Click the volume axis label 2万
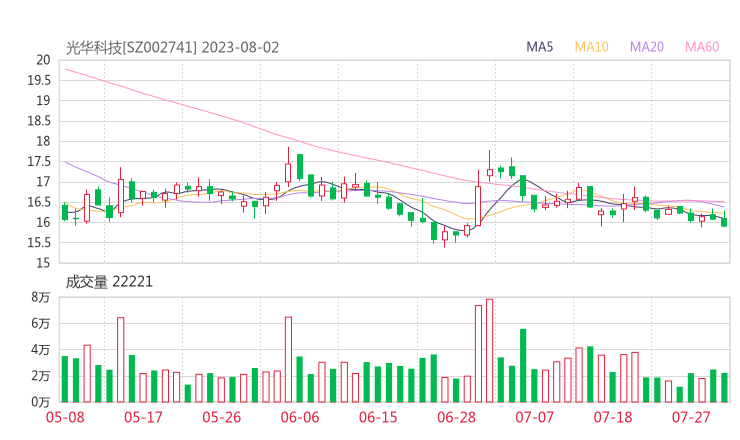740x440 pixels. point(41,376)
